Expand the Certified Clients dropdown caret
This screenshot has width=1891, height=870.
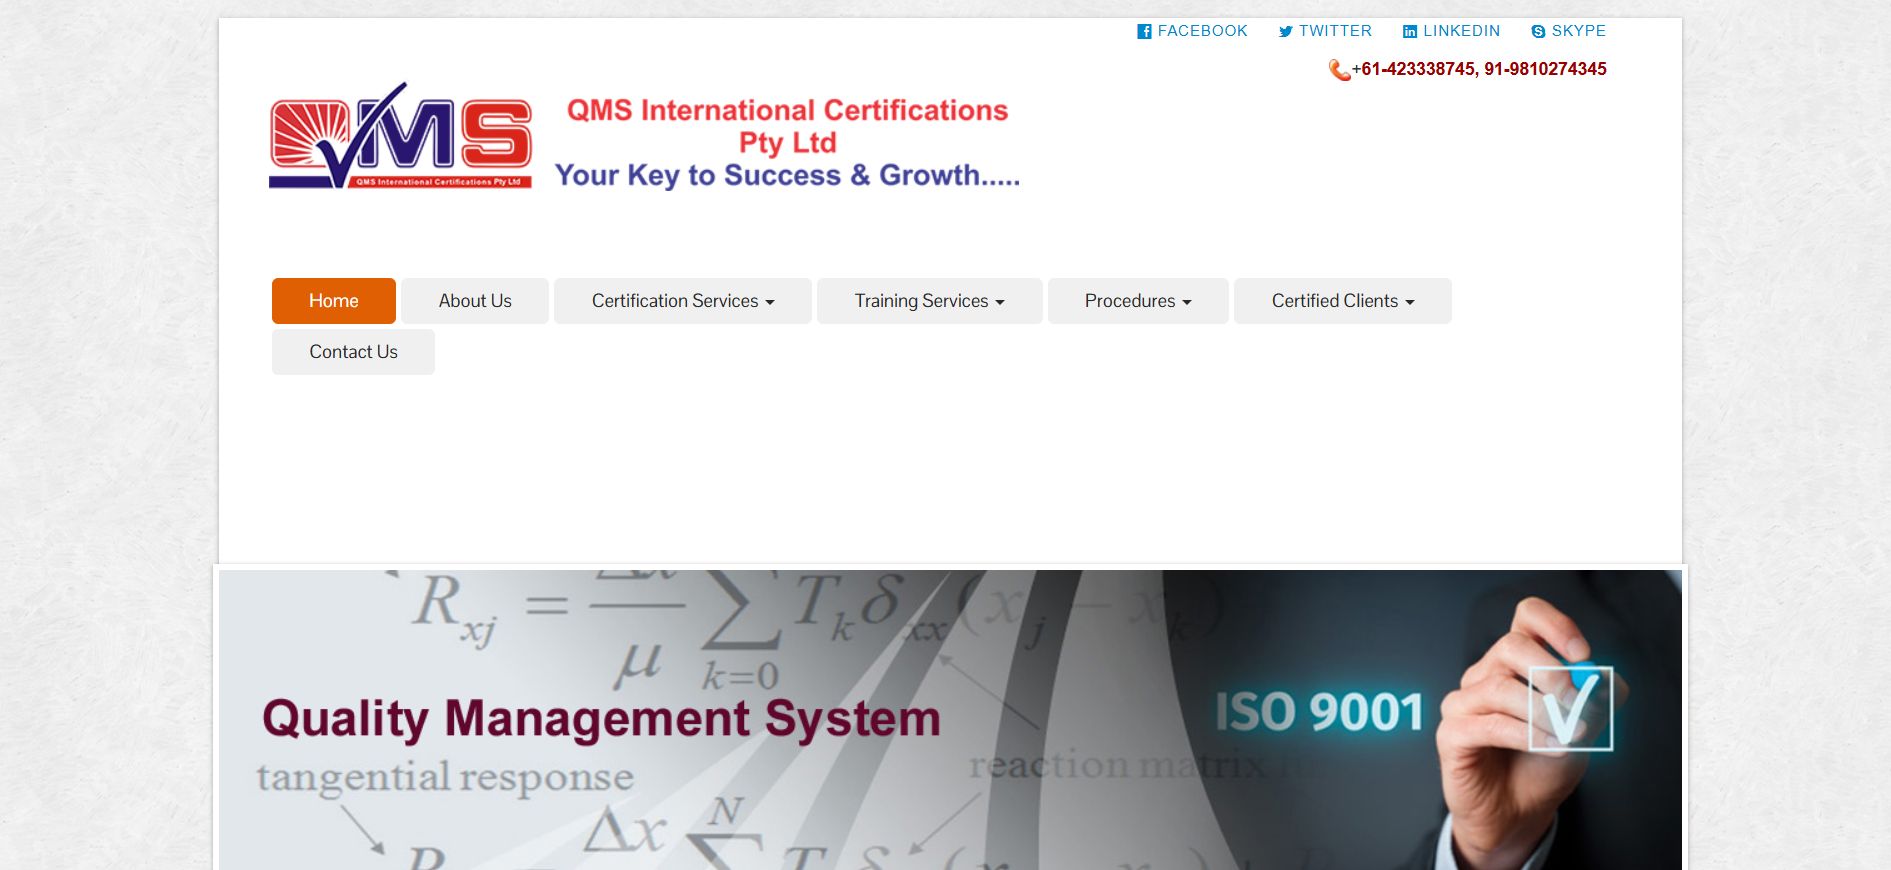click(1410, 302)
